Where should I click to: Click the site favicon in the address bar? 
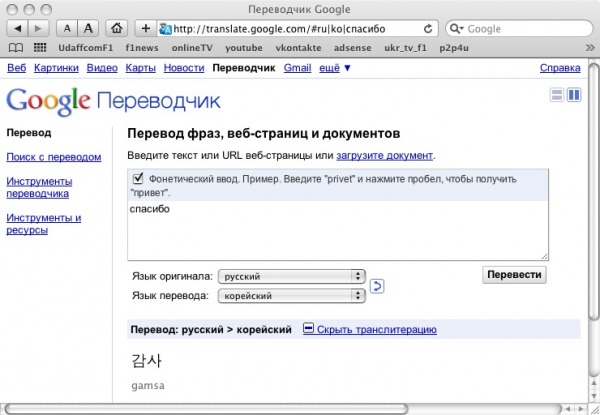tap(165, 29)
